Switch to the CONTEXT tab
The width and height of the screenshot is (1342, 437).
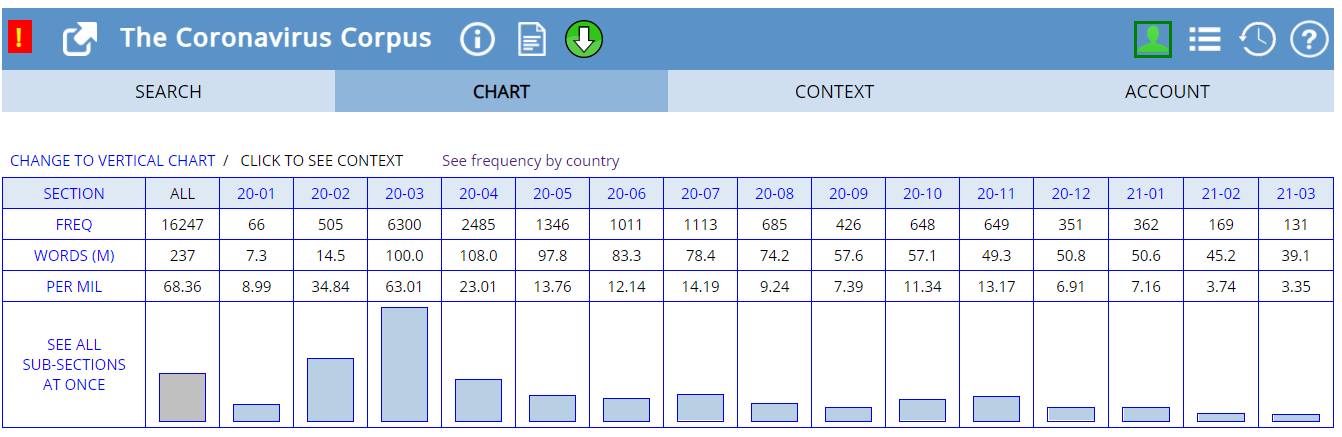pos(834,91)
